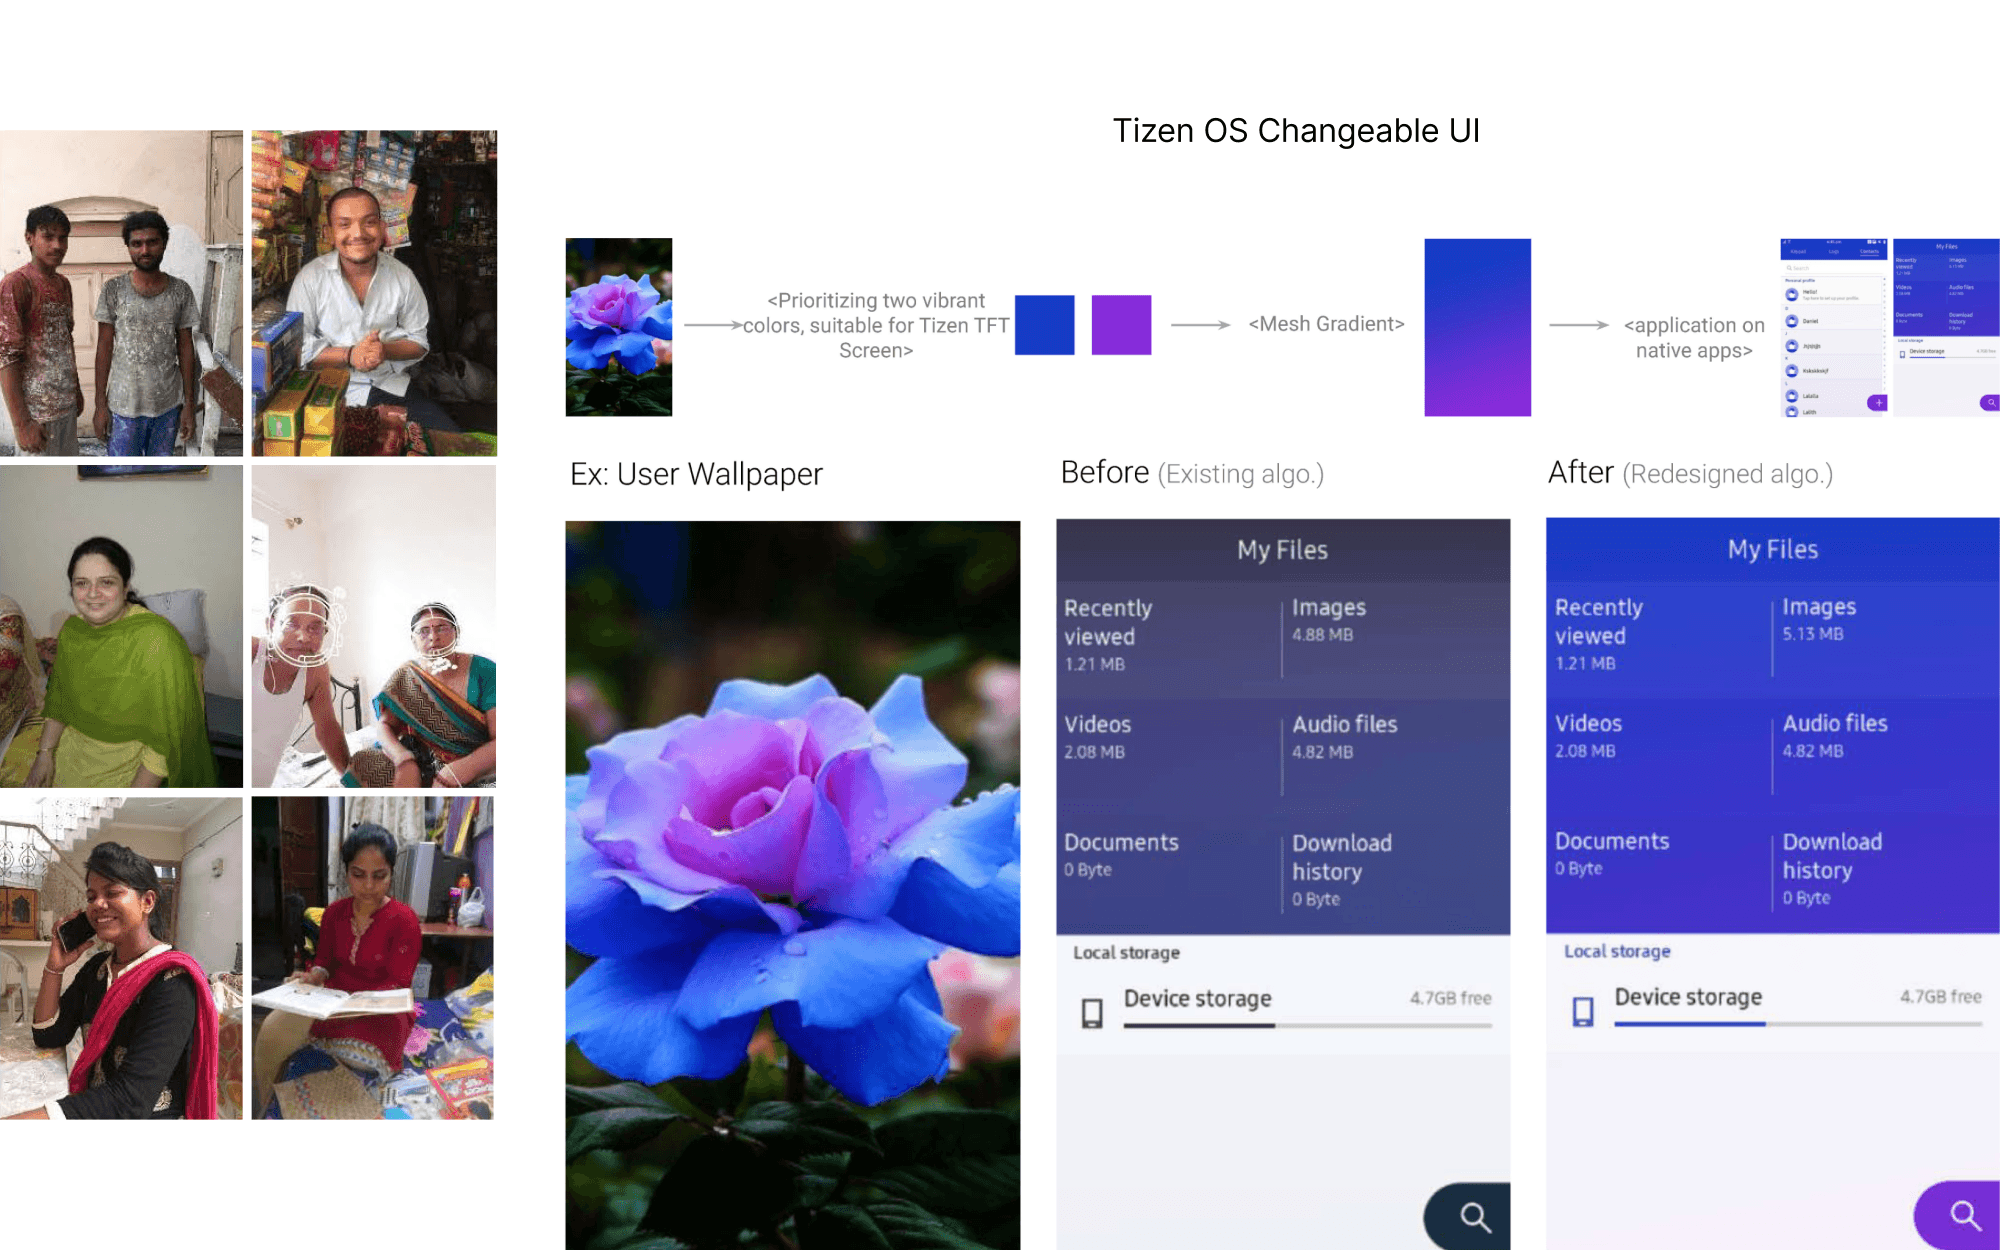Click the mesh gradient preview rectangle

coord(1476,325)
